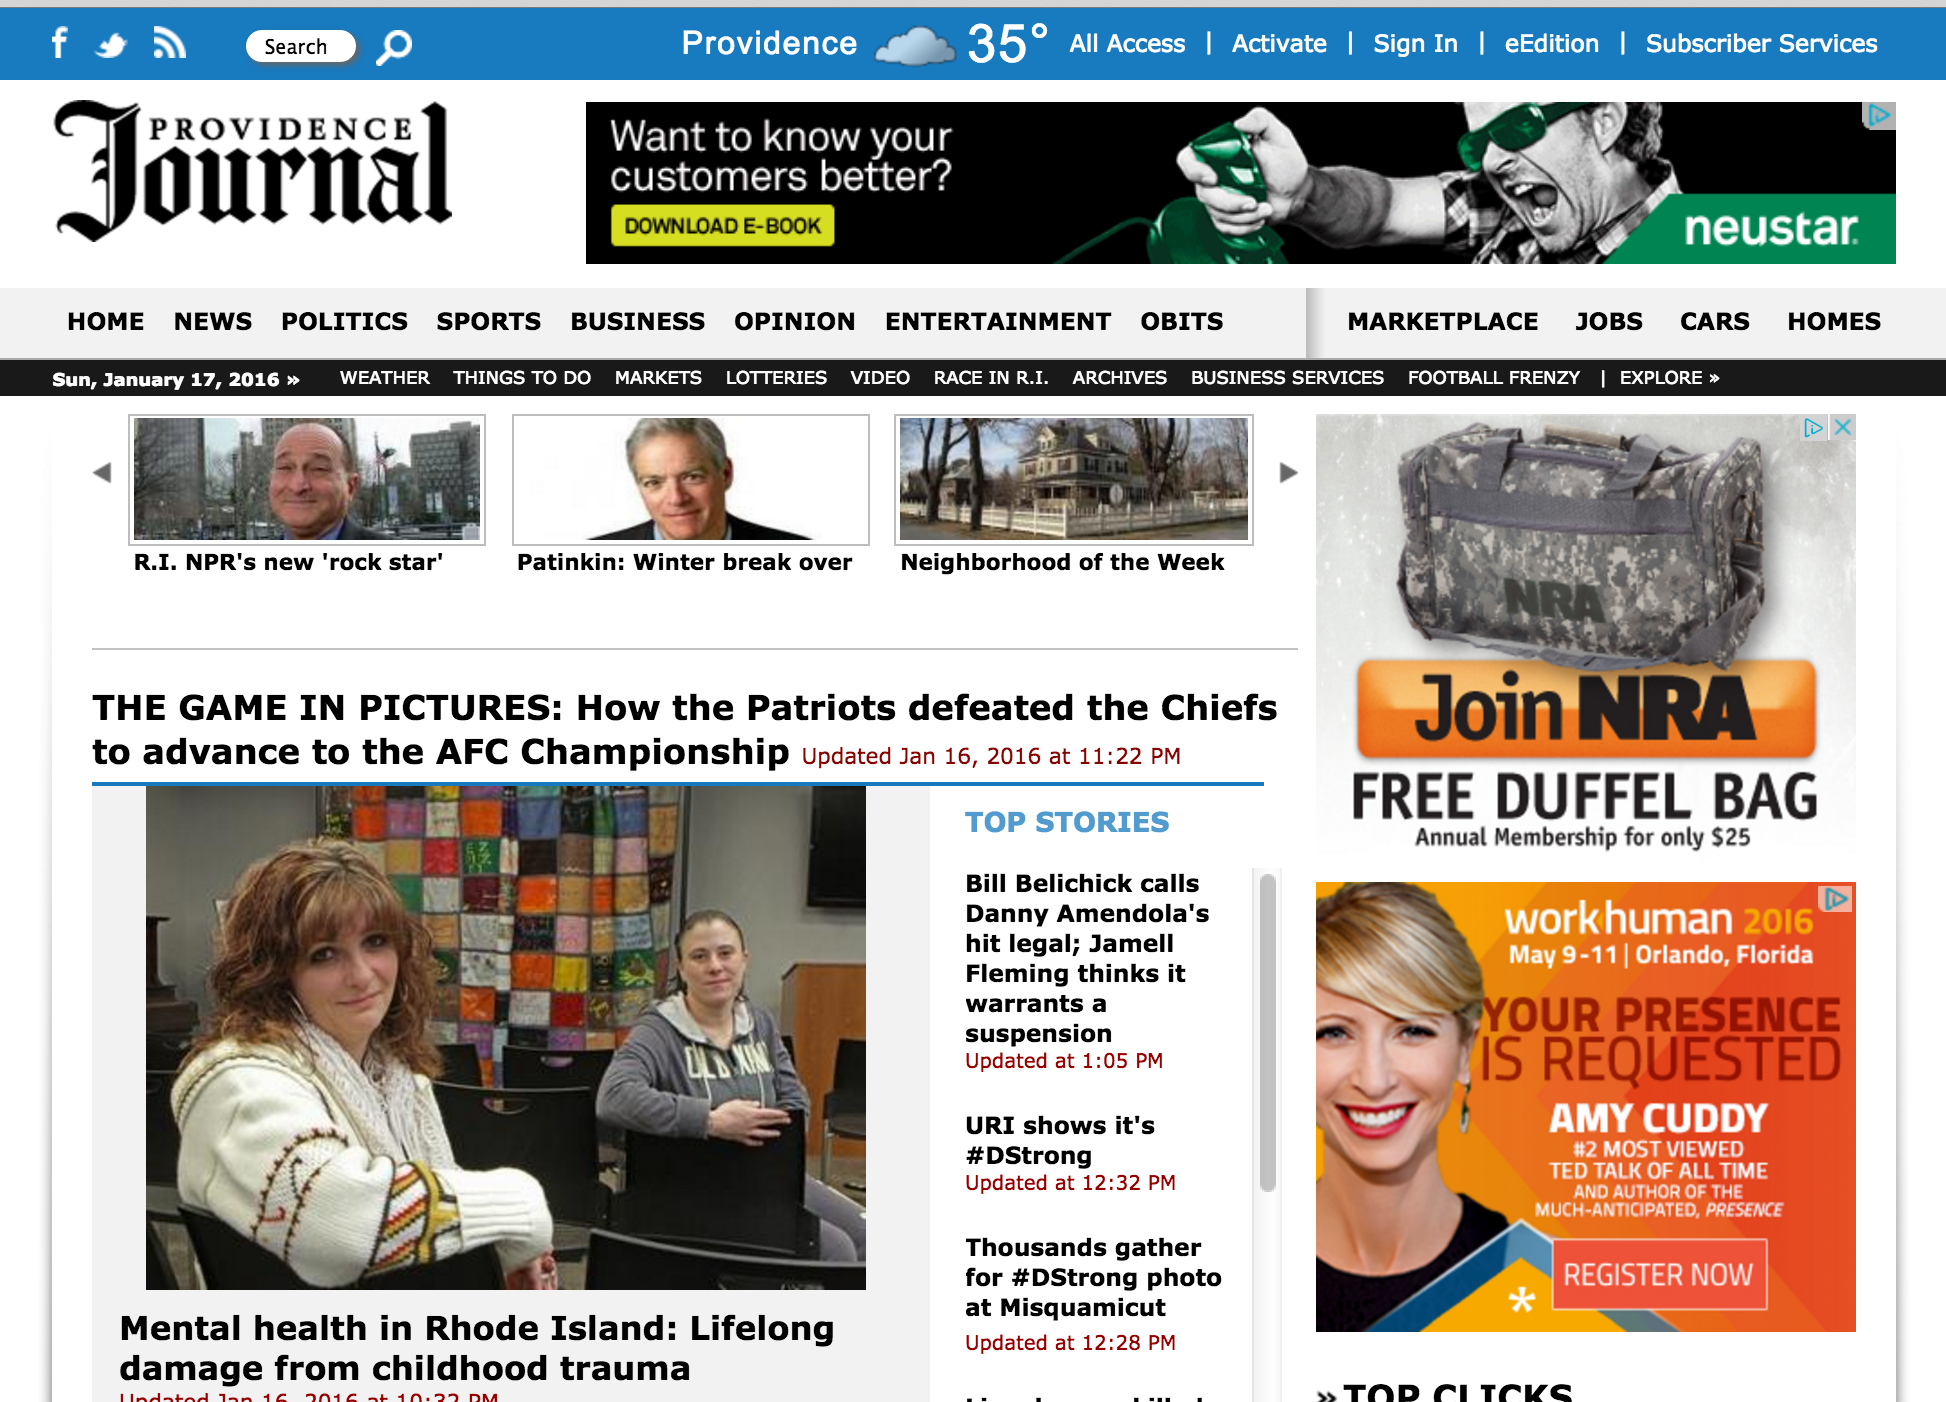The width and height of the screenshot is (1946, 1402).
Task: Open the Facebook icon link
Action: [59, 43]
